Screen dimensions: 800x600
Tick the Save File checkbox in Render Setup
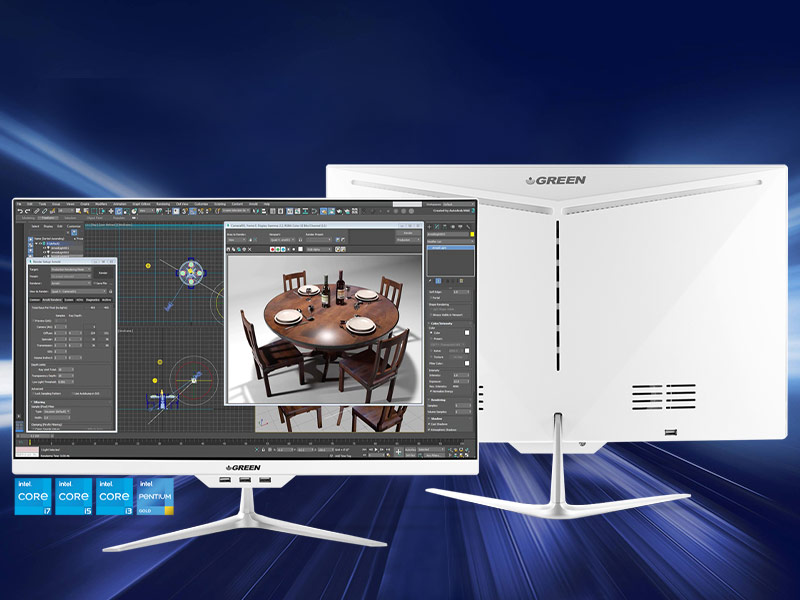pyautogui.click(x=94, y=283)
